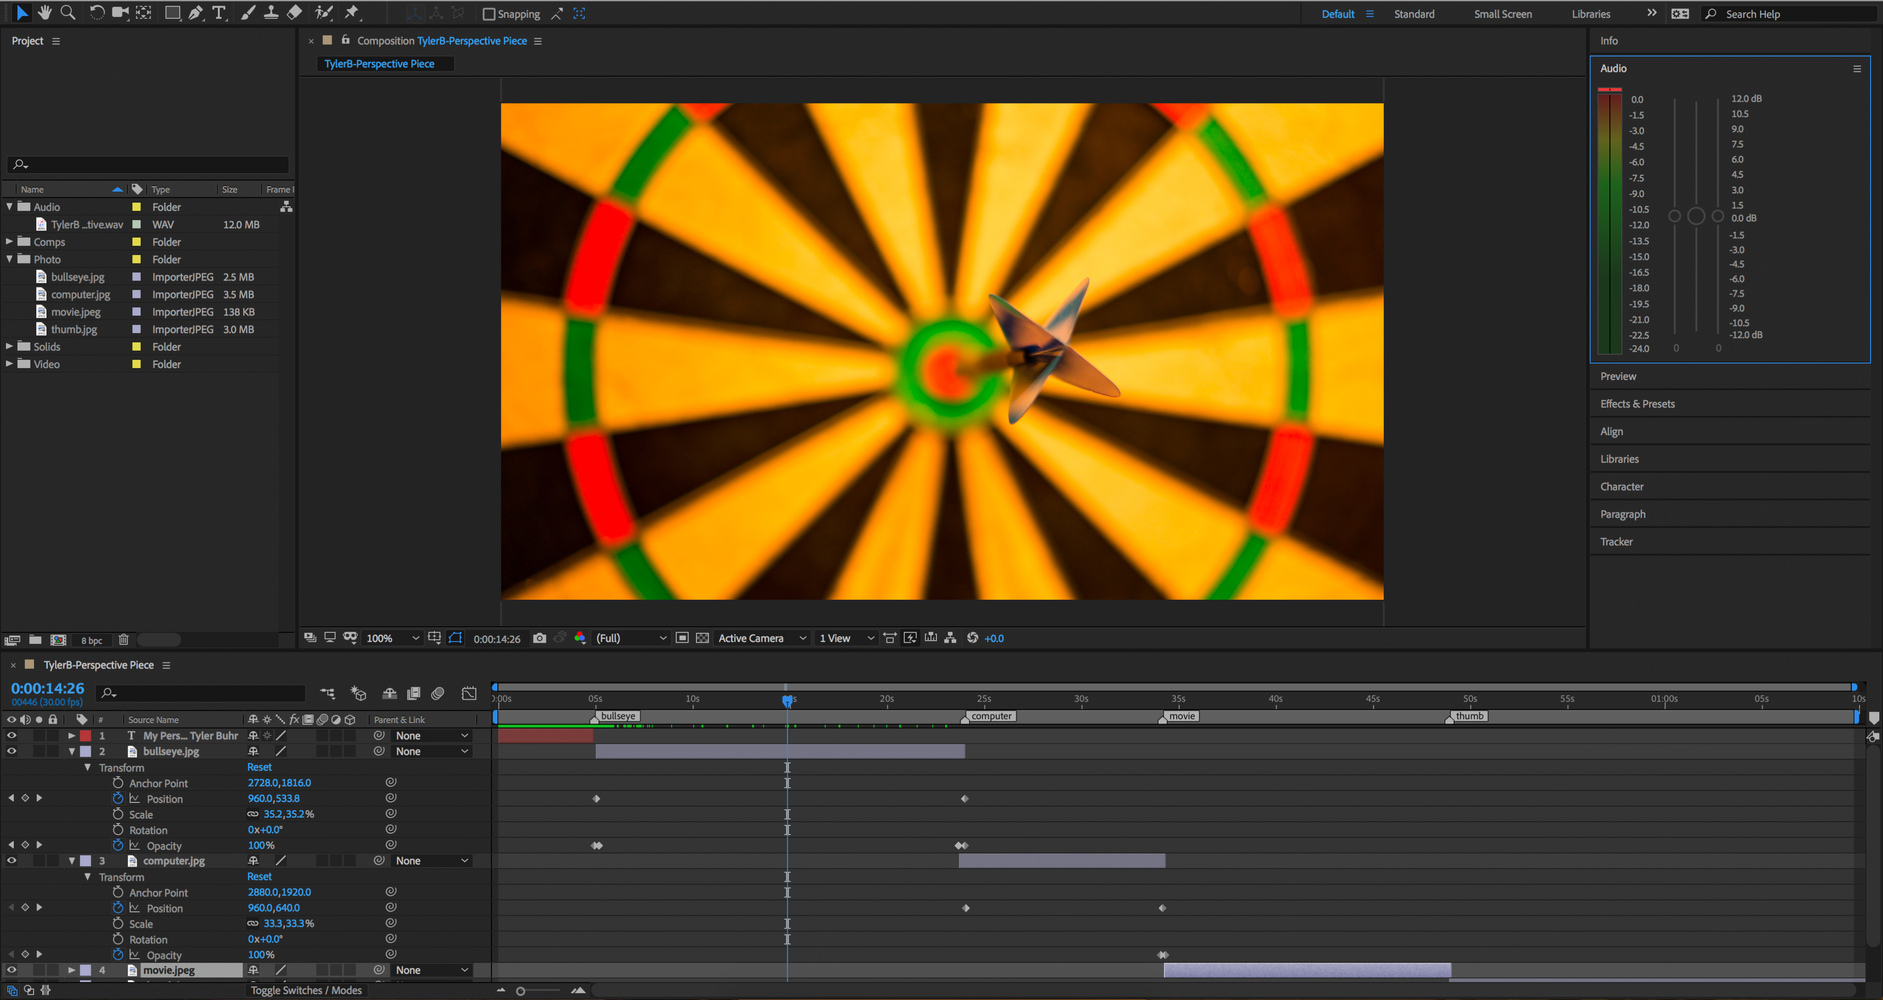Open the Character panel

(x=1621, y=487)
